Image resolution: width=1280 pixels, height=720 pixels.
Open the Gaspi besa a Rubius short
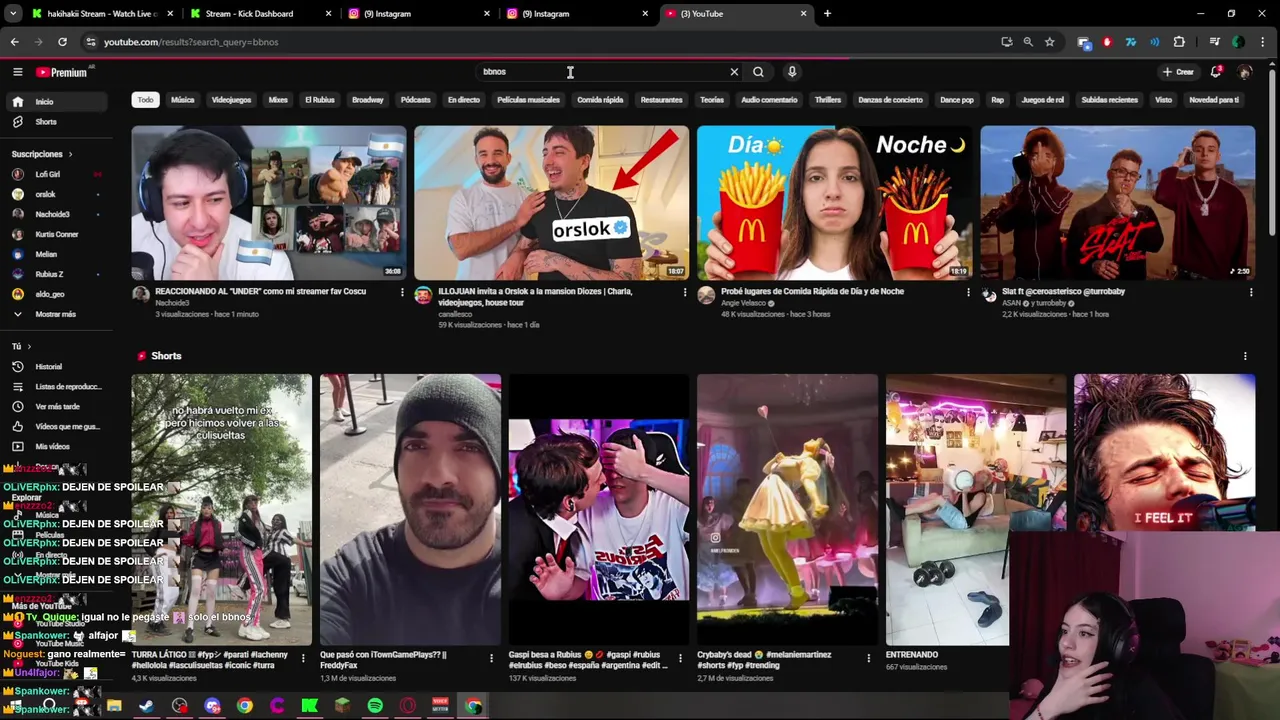(x=598, y=510)
